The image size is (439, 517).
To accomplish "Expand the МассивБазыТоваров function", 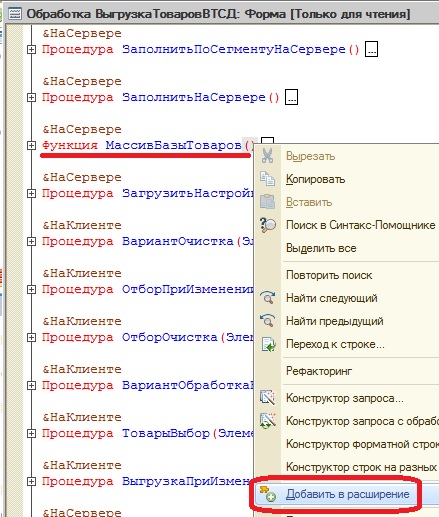I will (x=31, y=146).
